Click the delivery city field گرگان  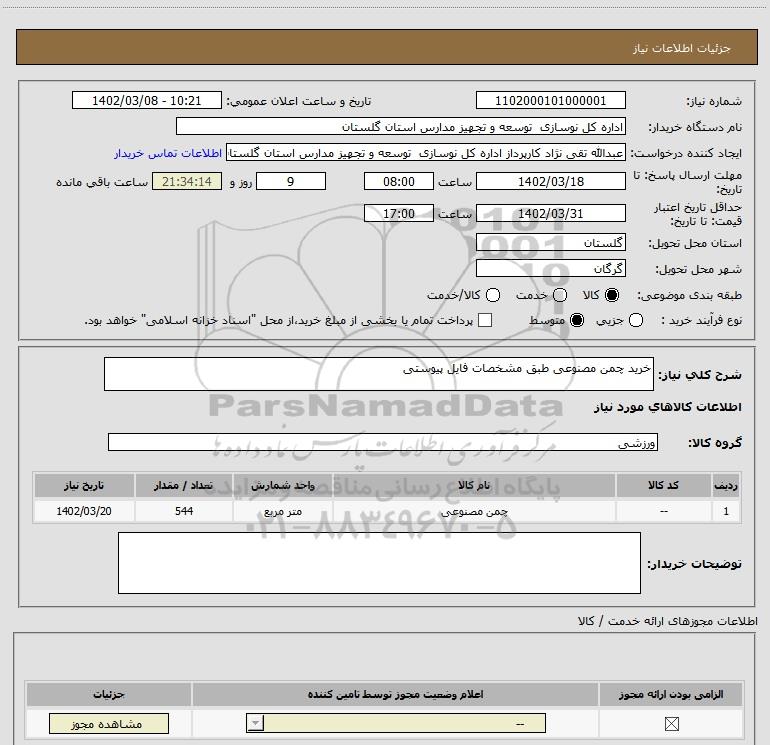click(550, 268)
